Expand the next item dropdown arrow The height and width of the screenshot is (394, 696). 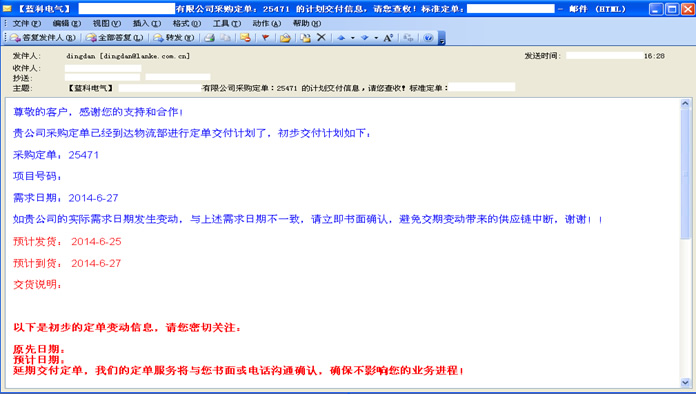(376, 38)
